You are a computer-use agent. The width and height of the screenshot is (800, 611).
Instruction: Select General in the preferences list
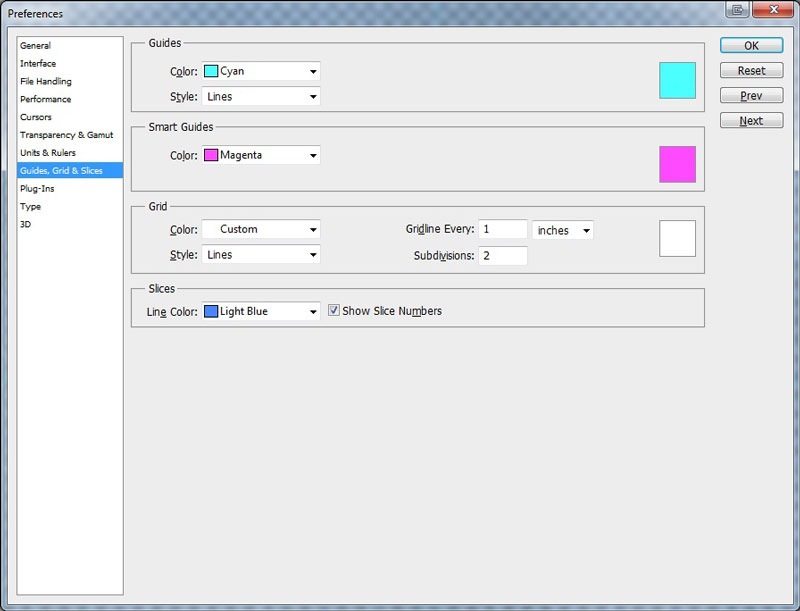pos(36,46)
